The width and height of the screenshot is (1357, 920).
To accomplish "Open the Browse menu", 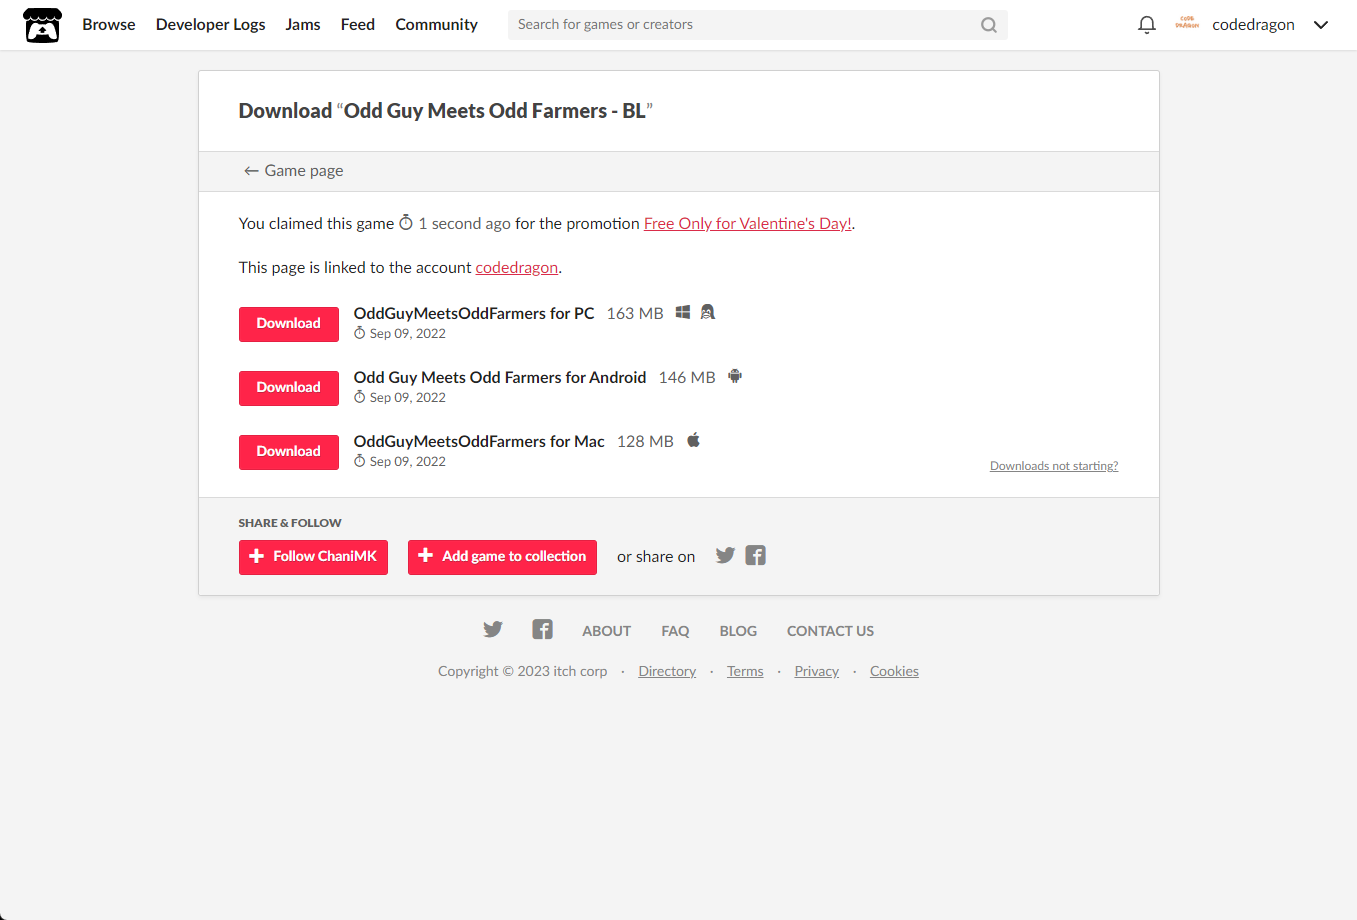I will tap(109, 25).
